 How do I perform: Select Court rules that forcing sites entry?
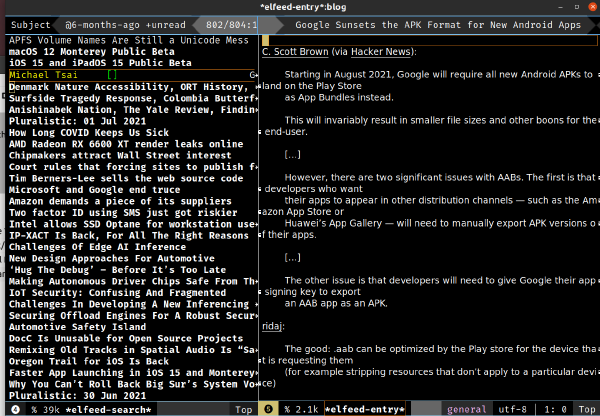pos(133,167)
